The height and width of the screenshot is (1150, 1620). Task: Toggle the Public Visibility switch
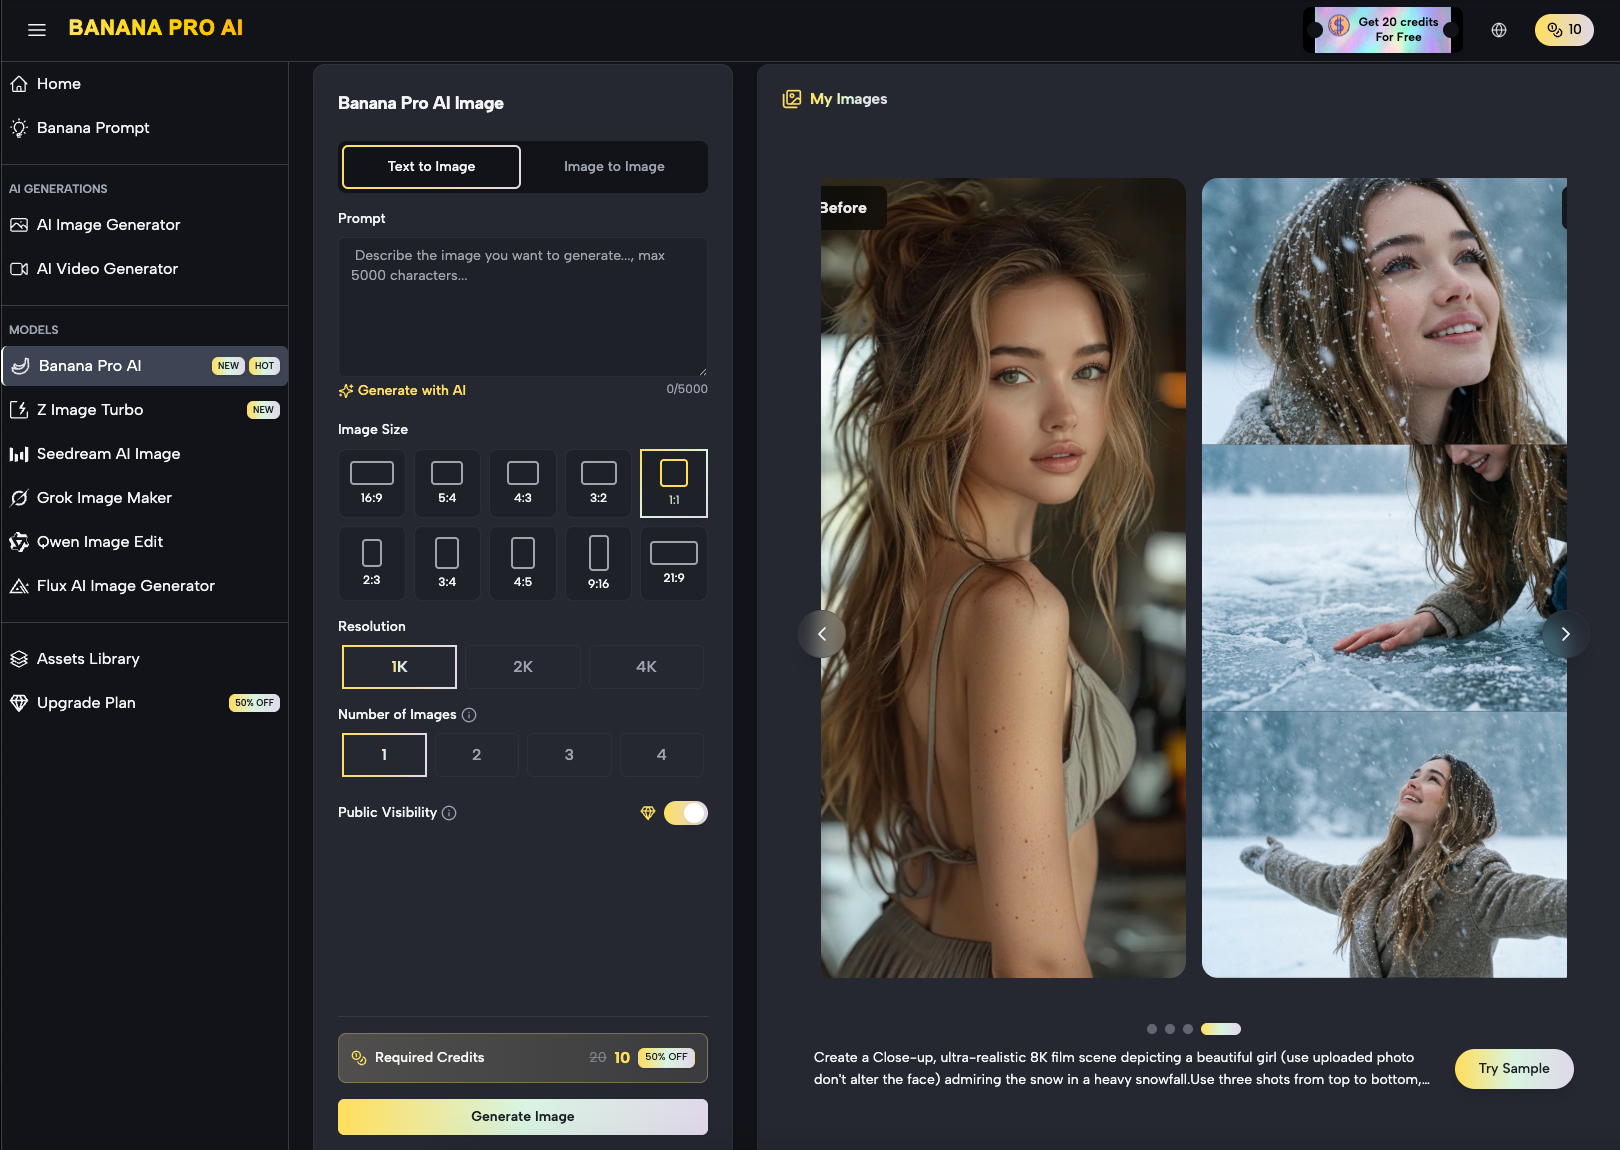[x=686, y=813]
